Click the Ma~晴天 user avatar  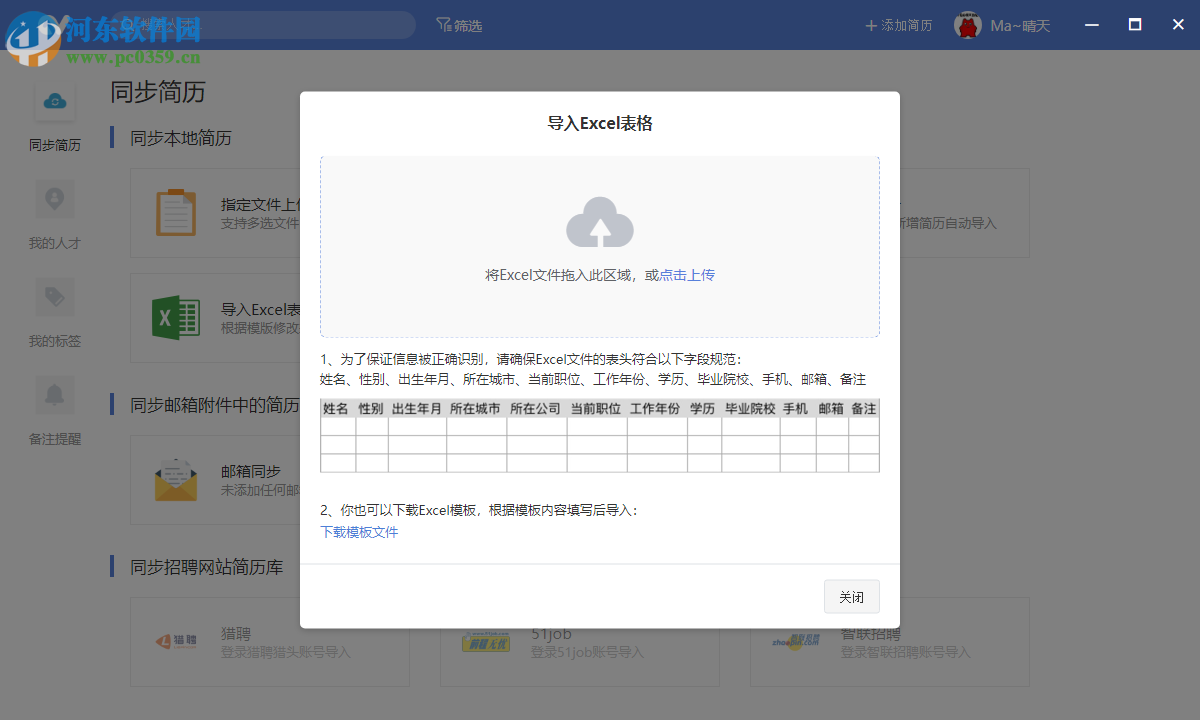(967, 24)
